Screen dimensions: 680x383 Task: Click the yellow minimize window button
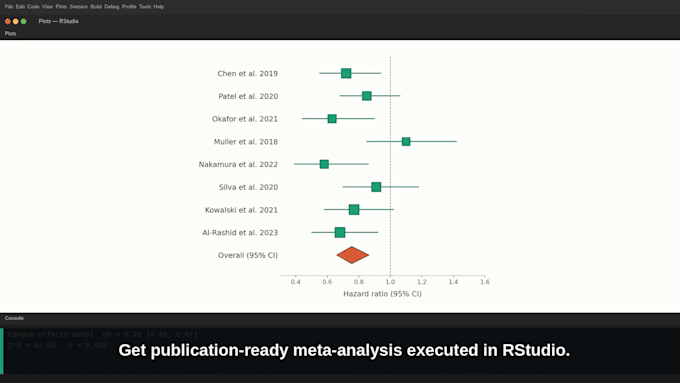pyautogui.click(x=16, y=21)
